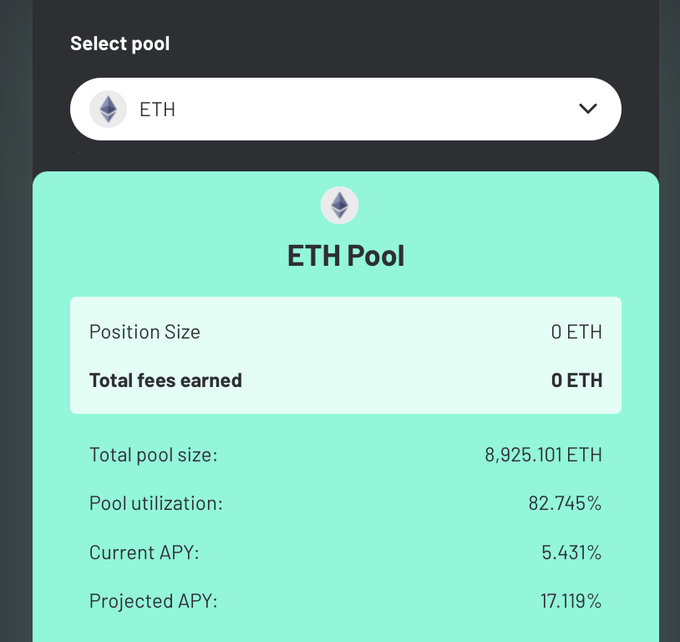Click the Position Size label
Screen dimensions: 680x642
point(145,332)
